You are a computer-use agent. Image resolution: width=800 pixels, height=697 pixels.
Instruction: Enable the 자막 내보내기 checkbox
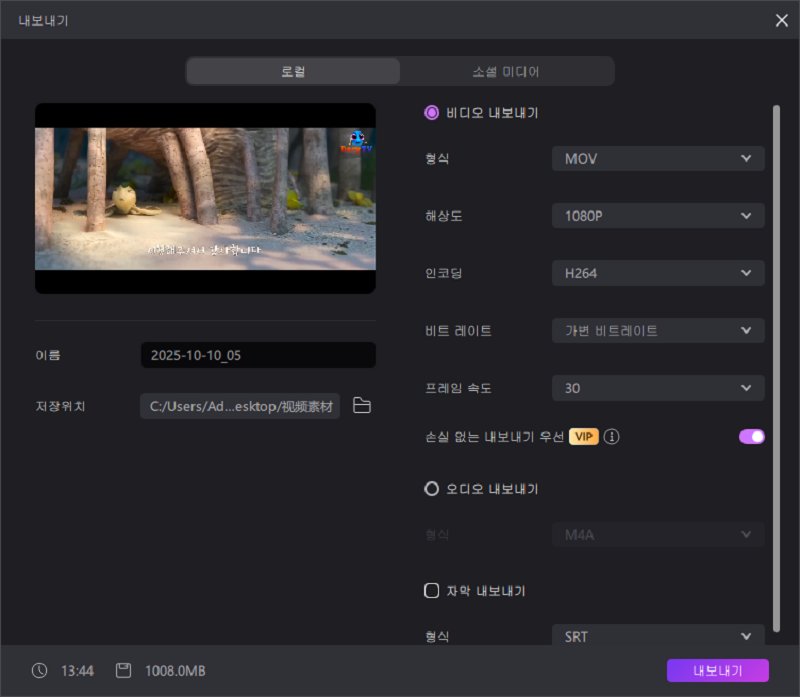pyautogui.click(x=432, y=591)
